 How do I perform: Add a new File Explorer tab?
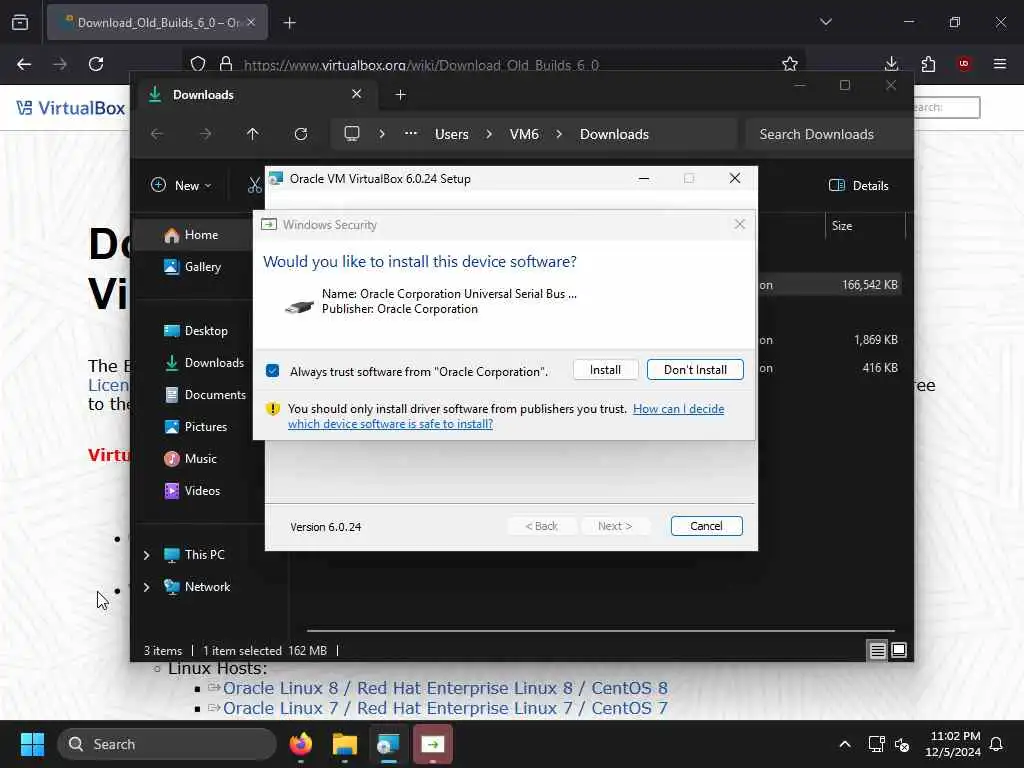(400, 95)
